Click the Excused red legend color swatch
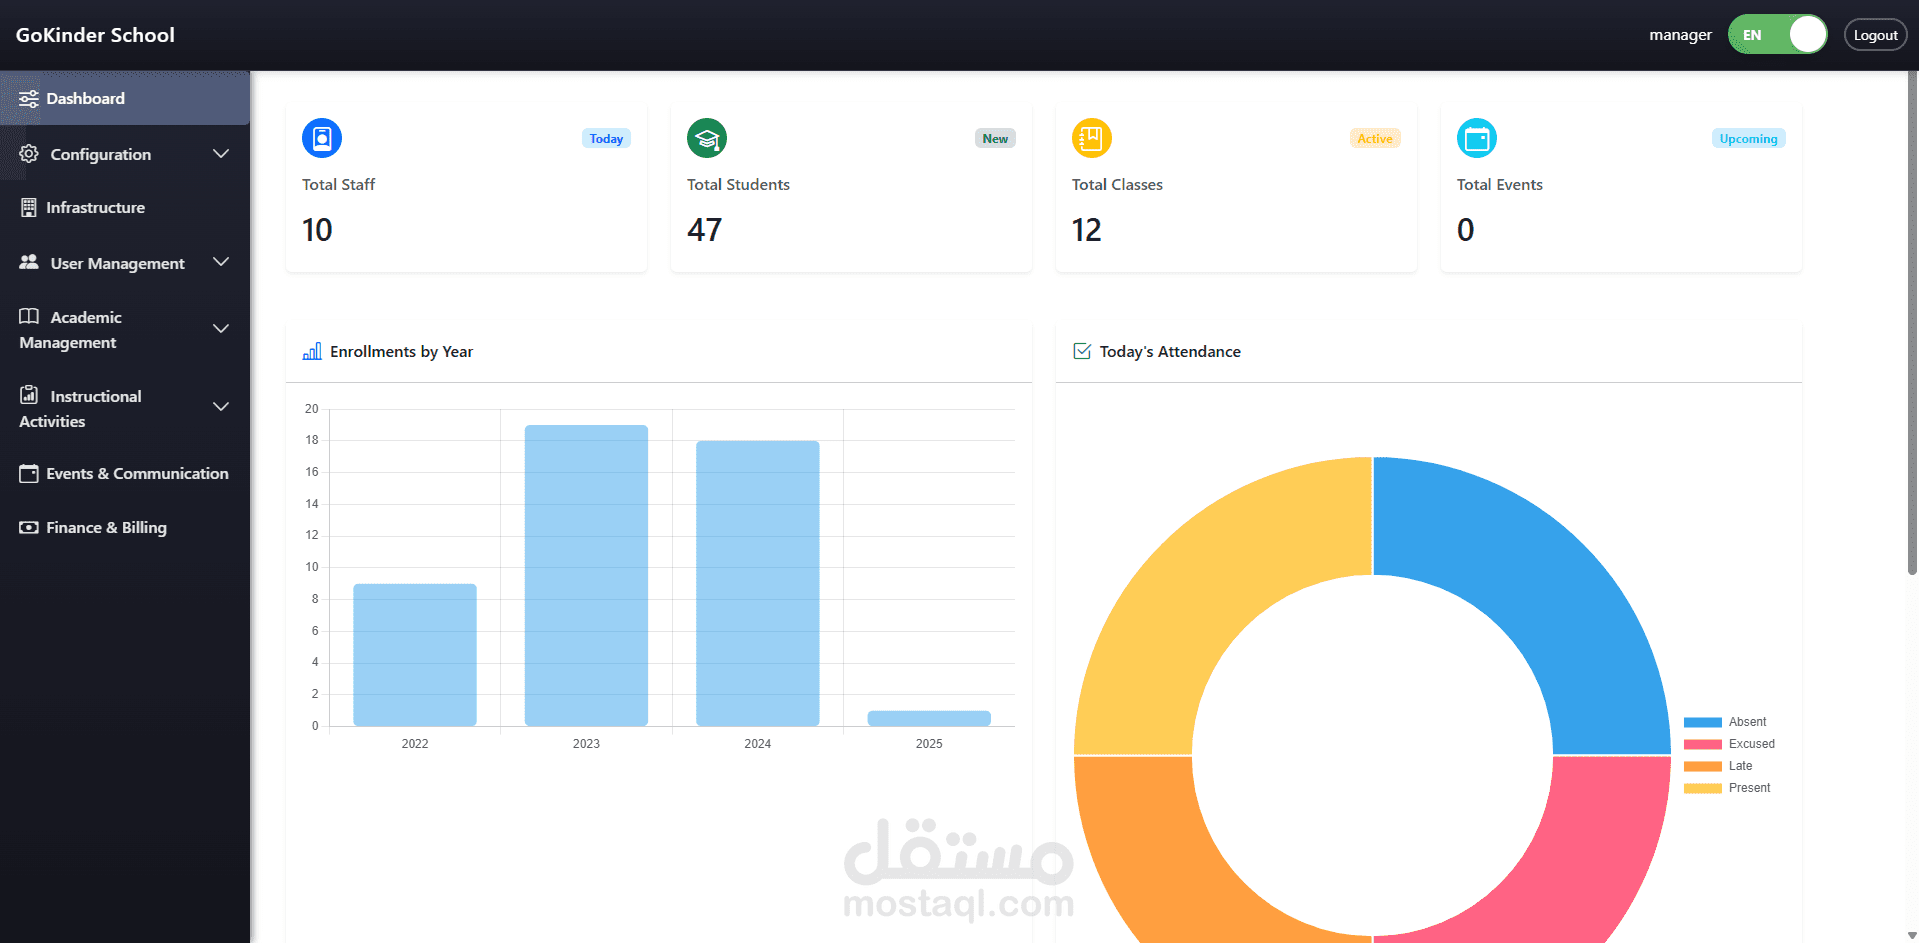This screenshot has width=1919, height=943. click(1702, 744)
